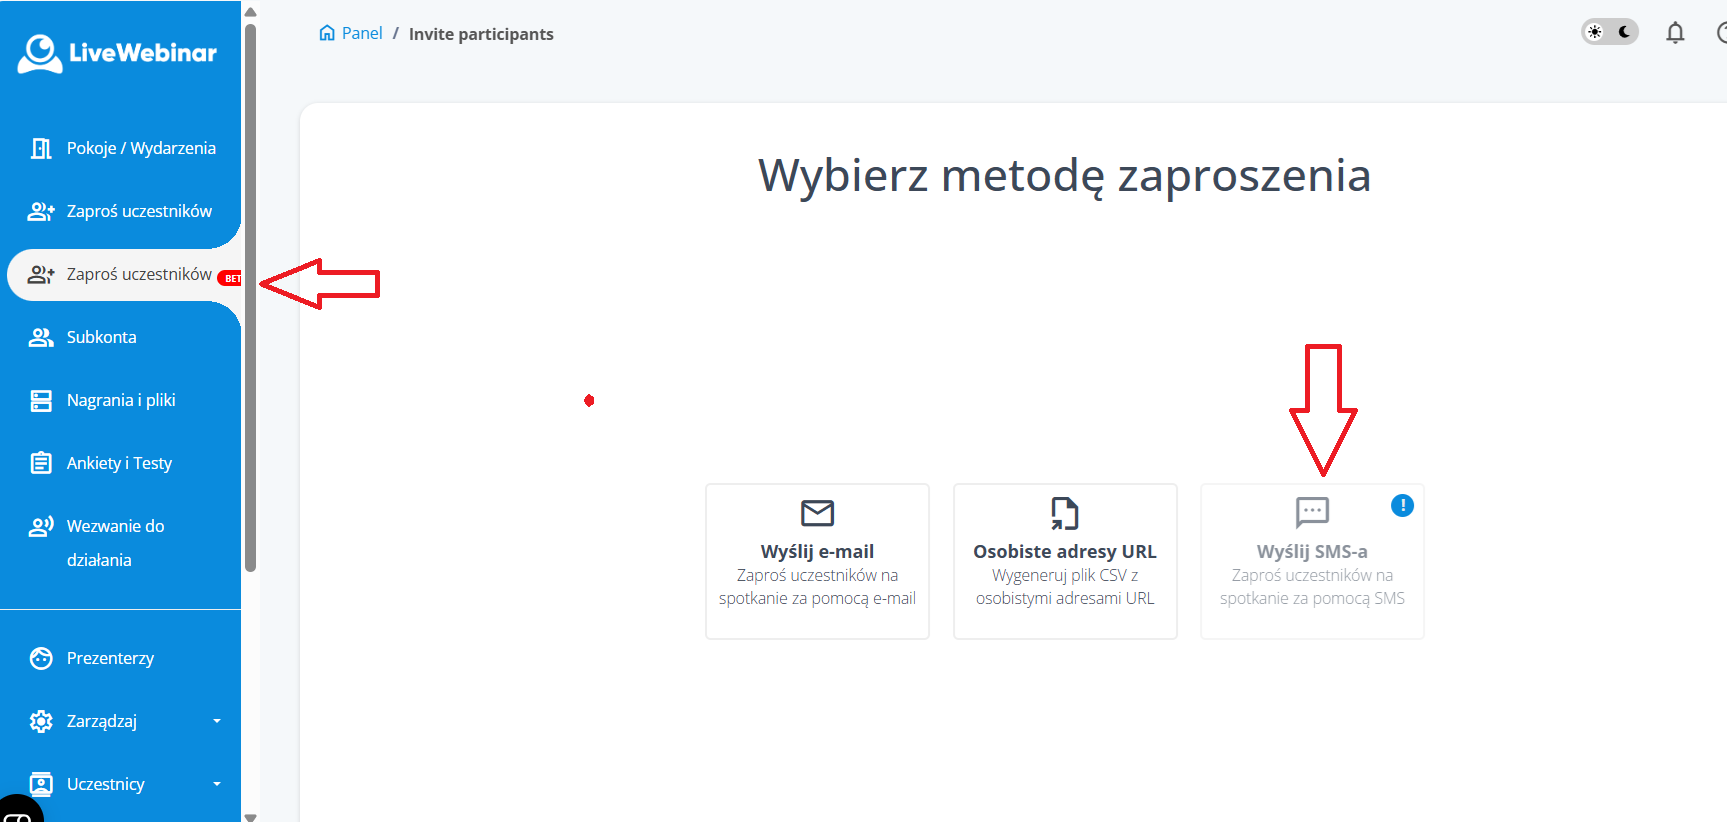
Task: Choose Osobiste adresy URL option
Action: 1064,561
